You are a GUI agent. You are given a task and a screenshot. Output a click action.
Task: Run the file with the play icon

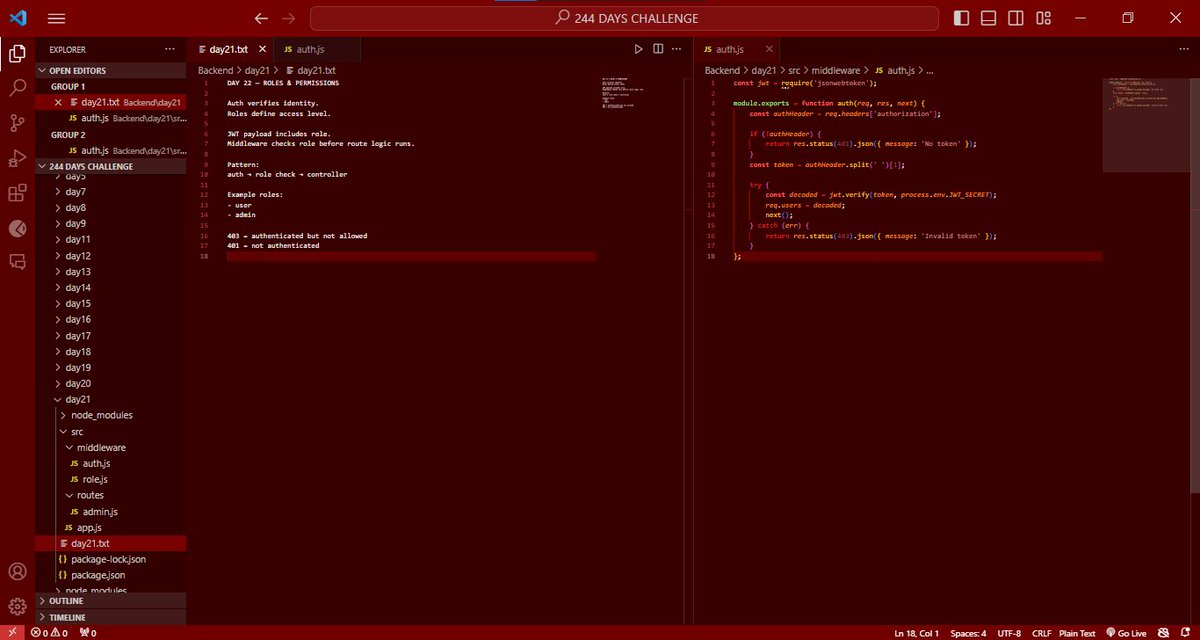pos(639,48)
